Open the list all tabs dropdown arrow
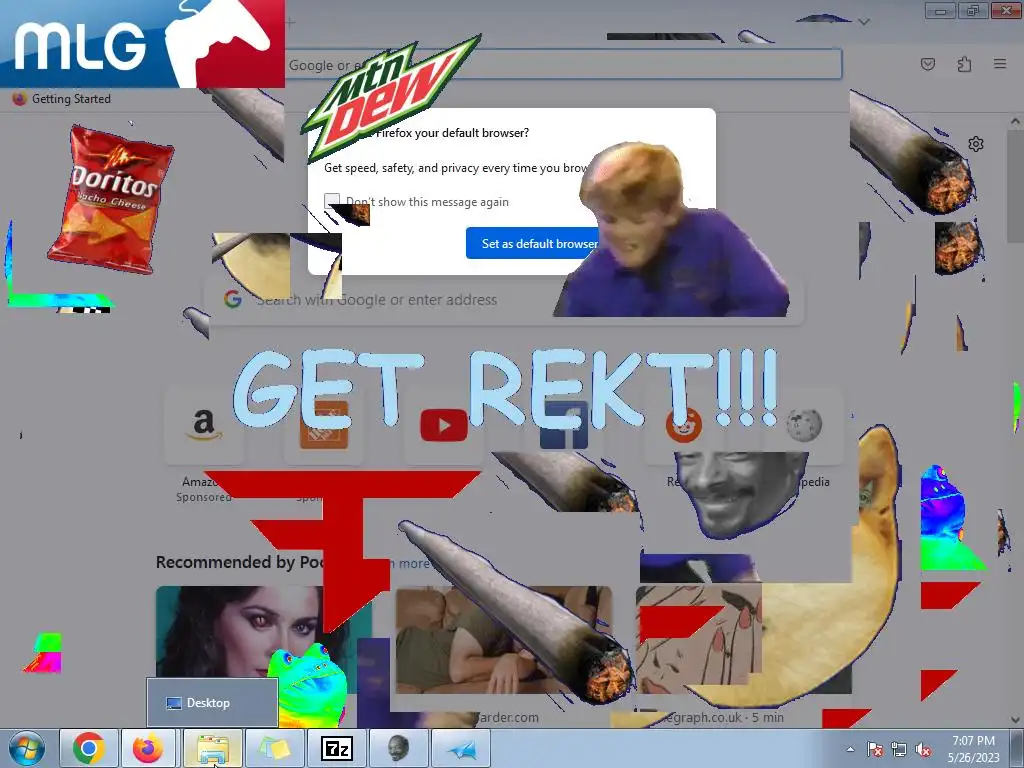1024x768 pixels. coord(863,22)
